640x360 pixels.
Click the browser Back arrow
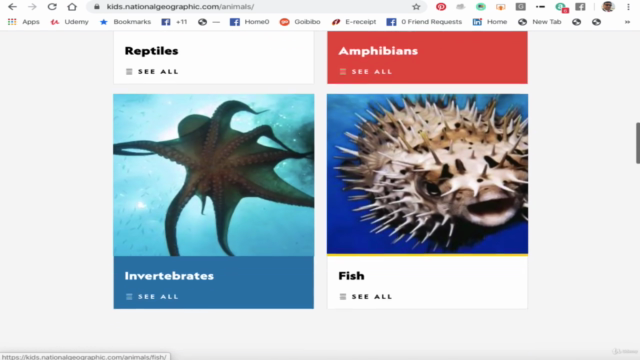[12, 7]
